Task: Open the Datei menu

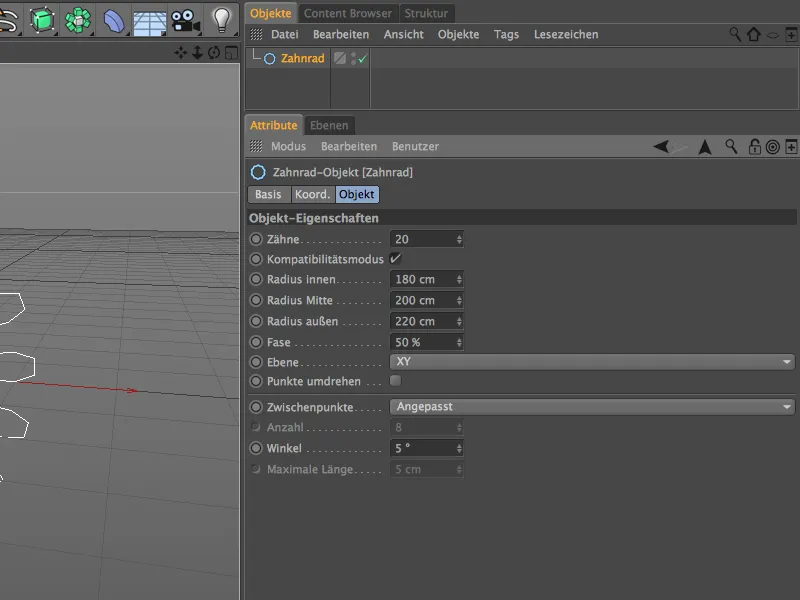Action: [x=284, y=34]
